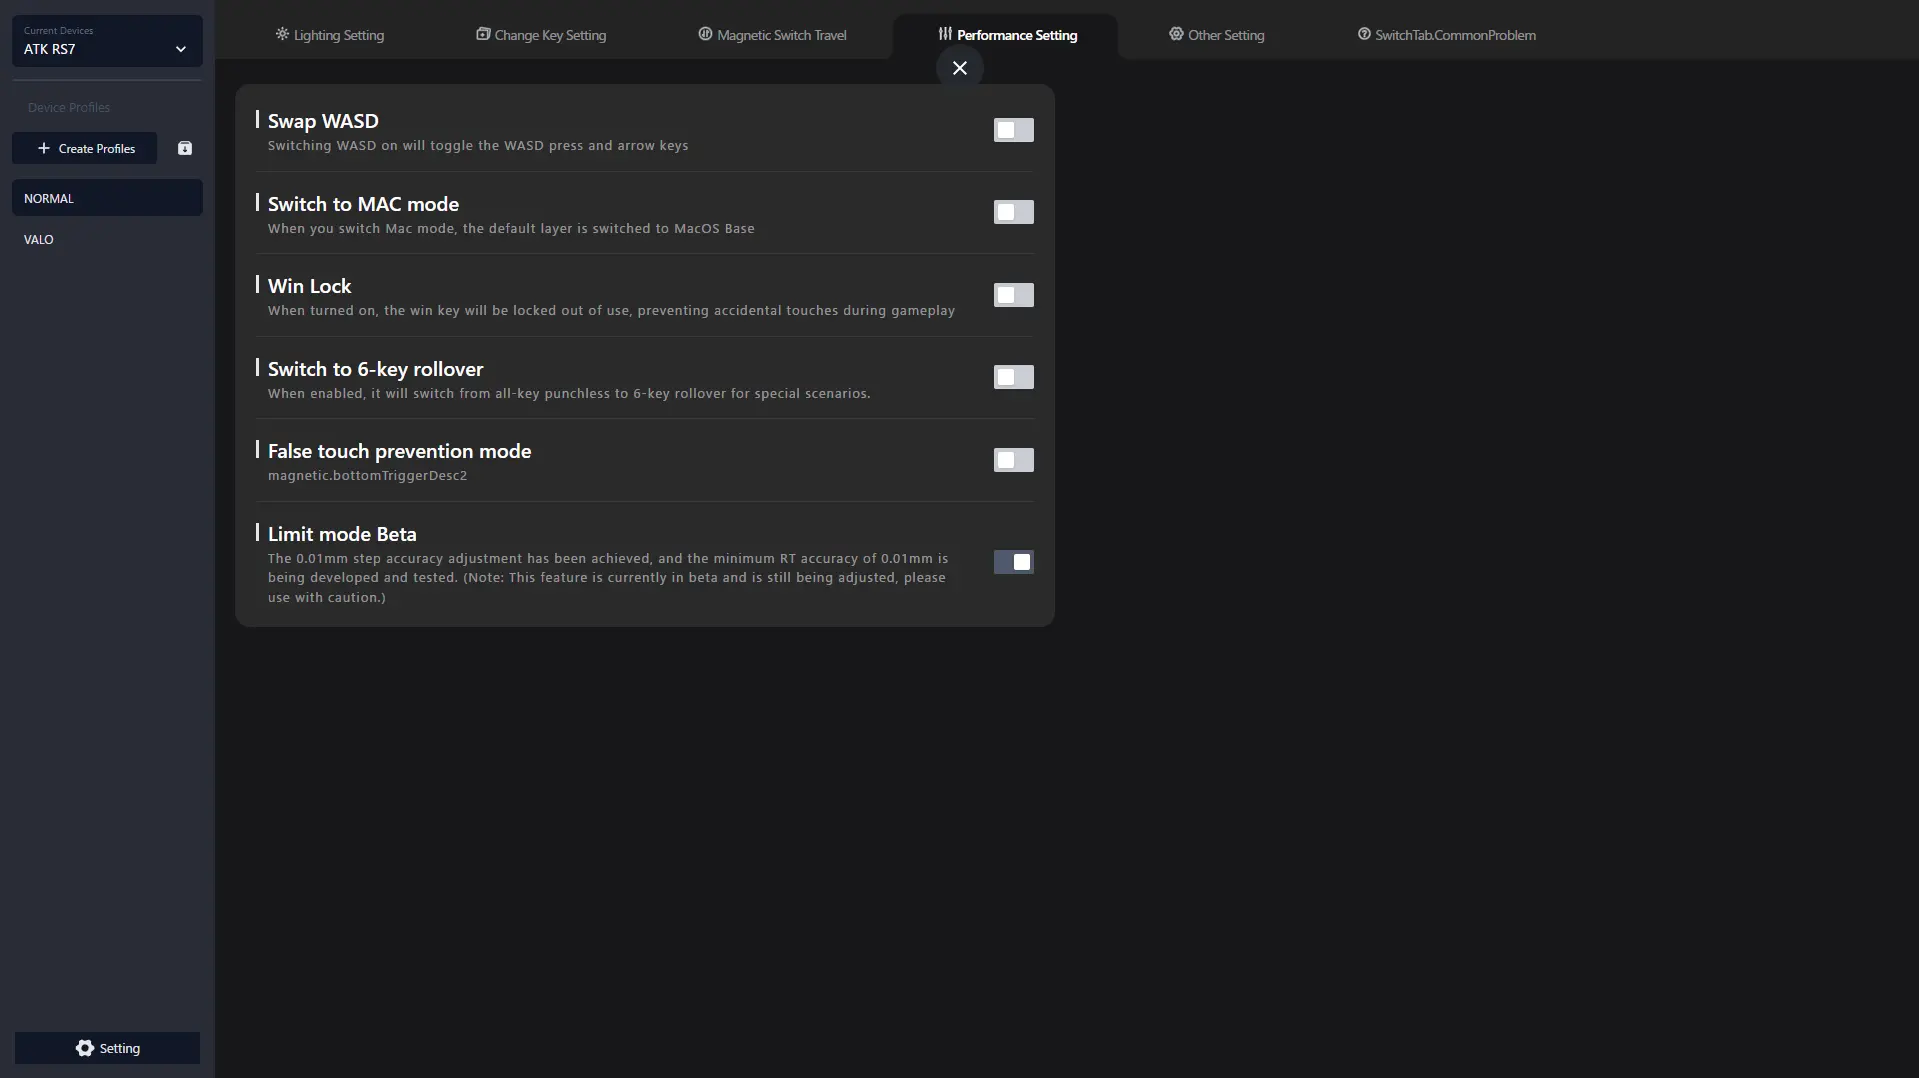Click the Create Profiles button
1919x1078 pixels.
pos(84,148)
